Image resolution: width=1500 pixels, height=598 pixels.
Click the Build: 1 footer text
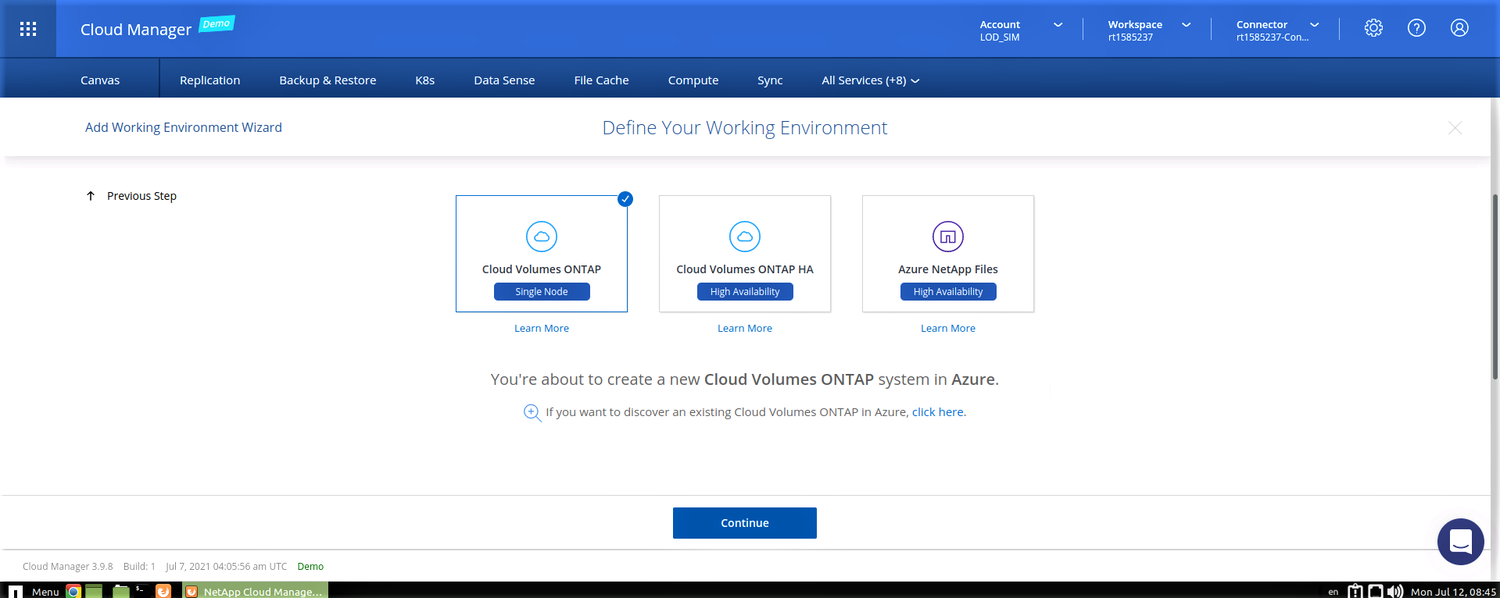click(139, 566)
